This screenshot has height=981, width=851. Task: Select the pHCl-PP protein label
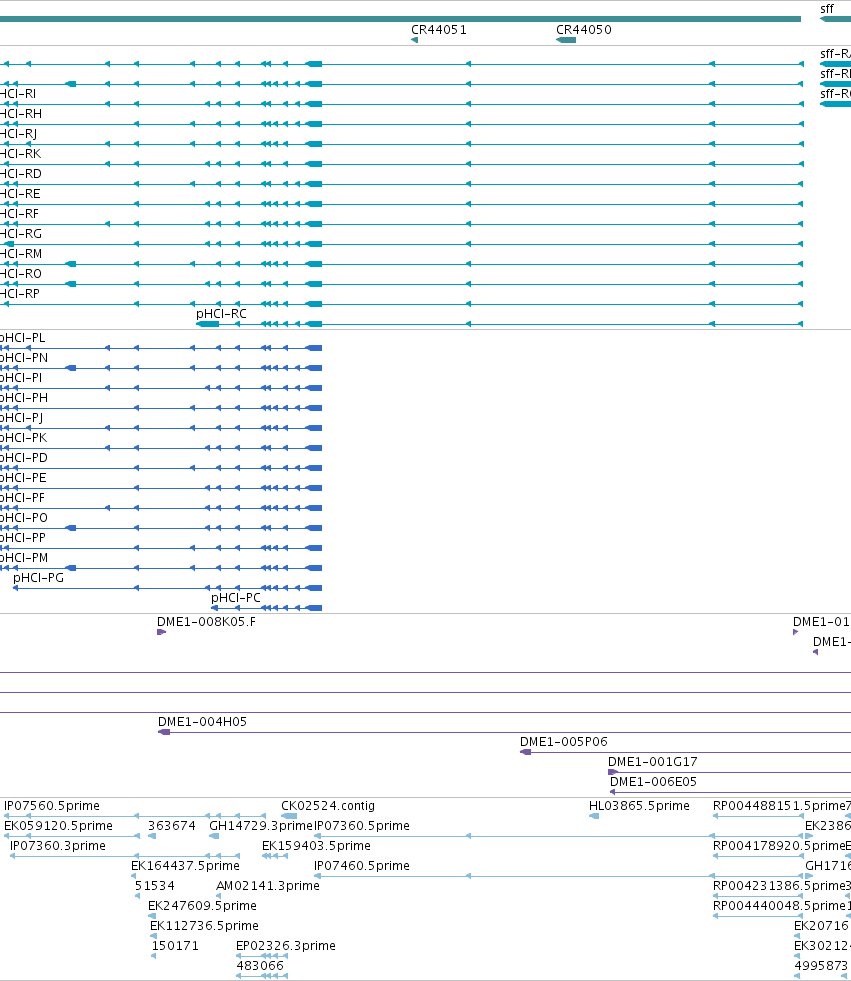tap(23, 538)
